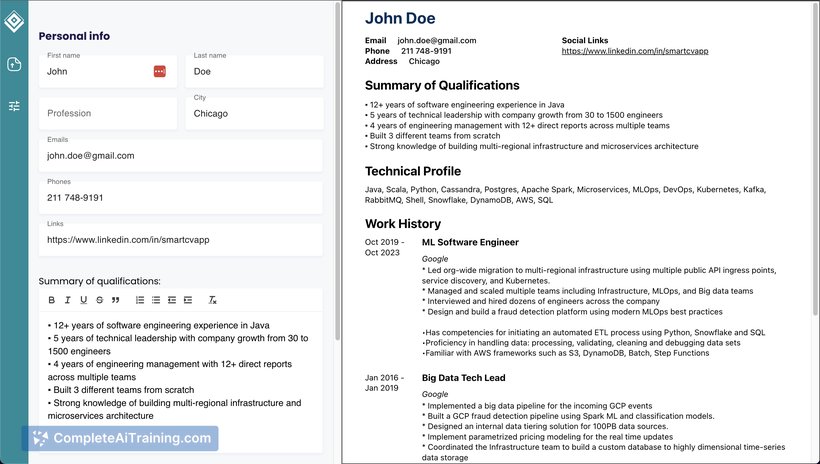Image resolution: width=820 pixels, height=464 pixels.
Task: Click the 'Oct 2019 - Oct 2023' date range
Action: [384, 247]
